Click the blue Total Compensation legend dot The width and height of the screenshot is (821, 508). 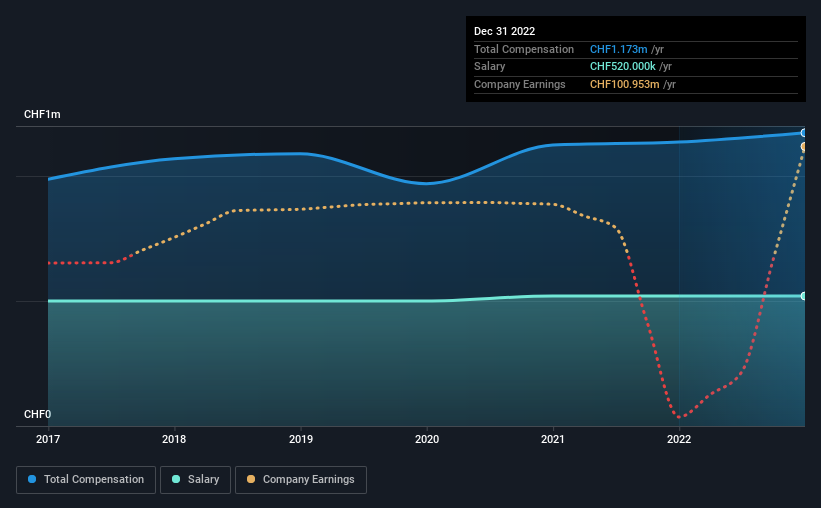point(32,479)
